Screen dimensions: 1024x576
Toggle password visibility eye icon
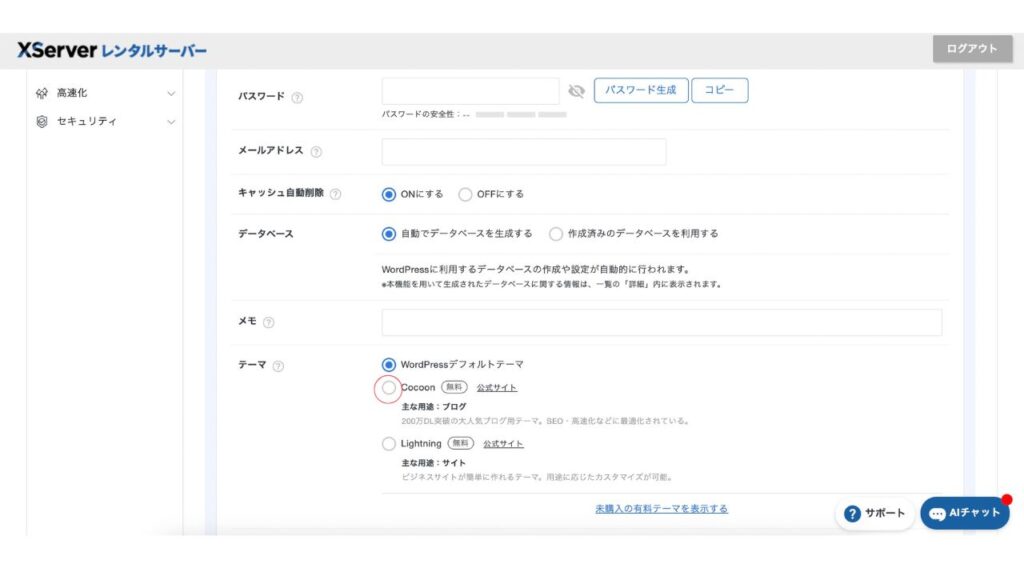click(576, 91)
